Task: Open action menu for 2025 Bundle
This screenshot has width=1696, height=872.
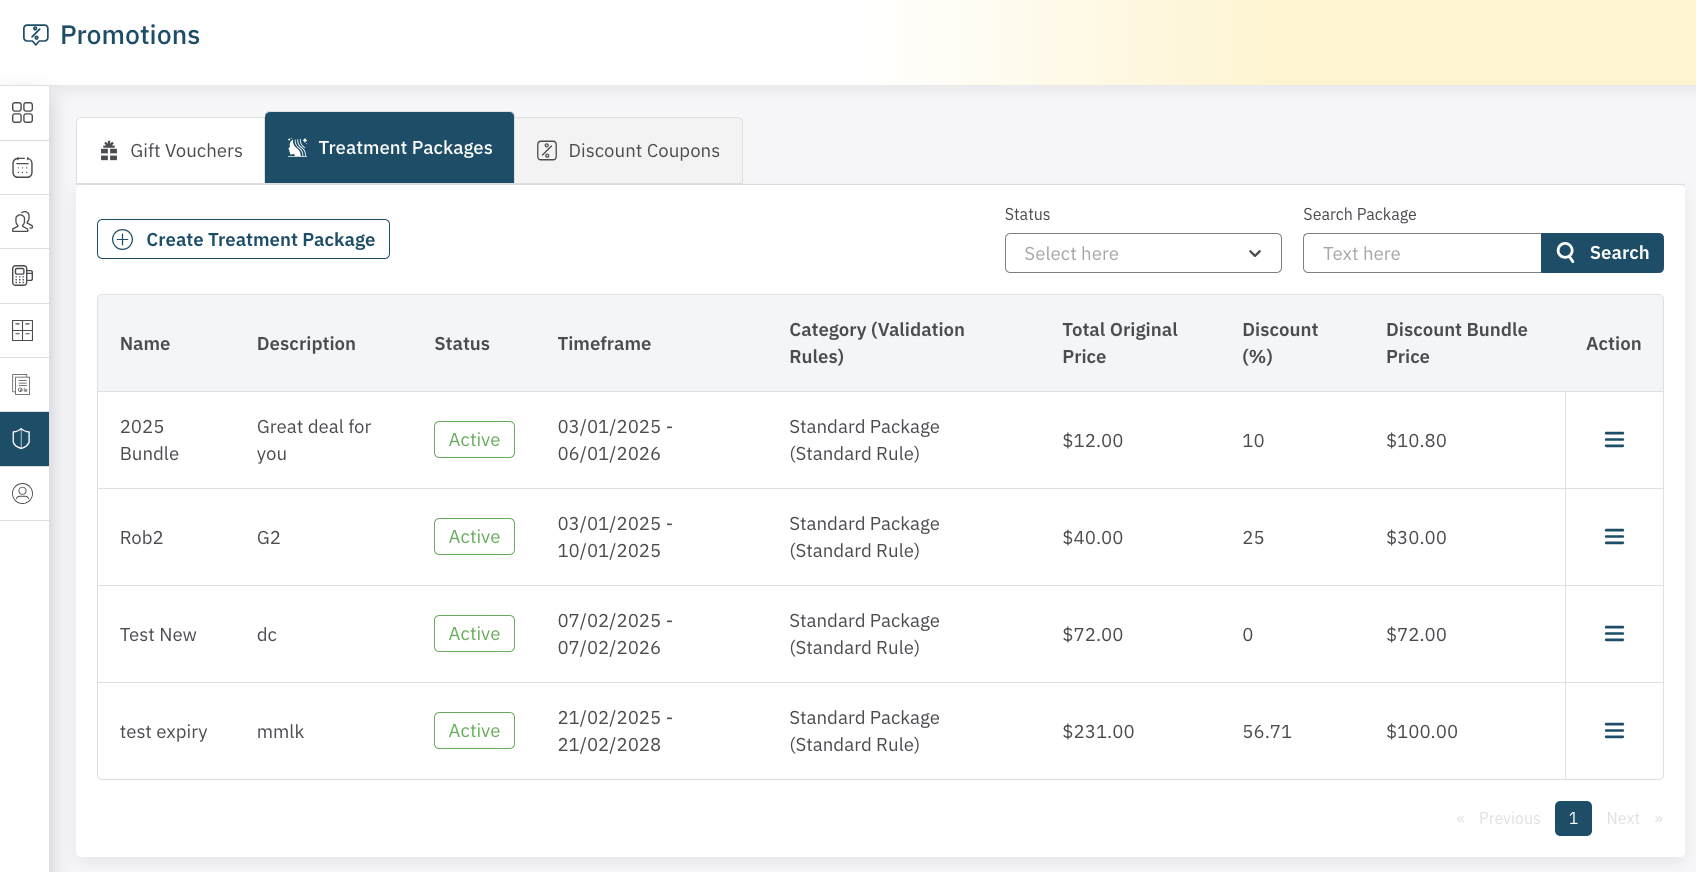Action: [x=1613, y=440]
